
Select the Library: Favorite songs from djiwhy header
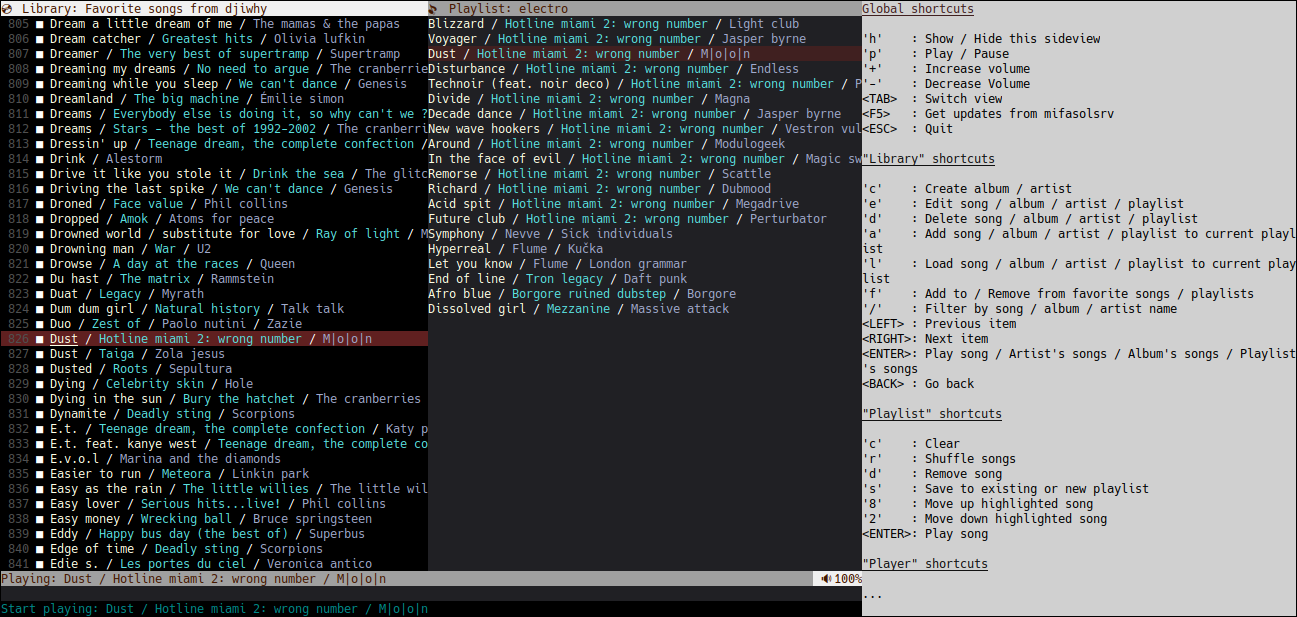tap(214, 8)
